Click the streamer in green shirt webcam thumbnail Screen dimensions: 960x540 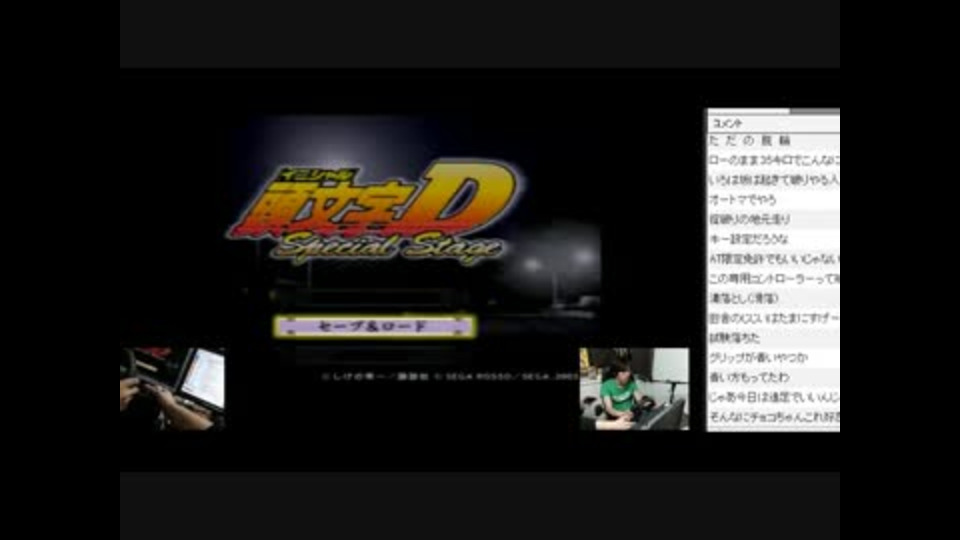[x=634, y=389]
